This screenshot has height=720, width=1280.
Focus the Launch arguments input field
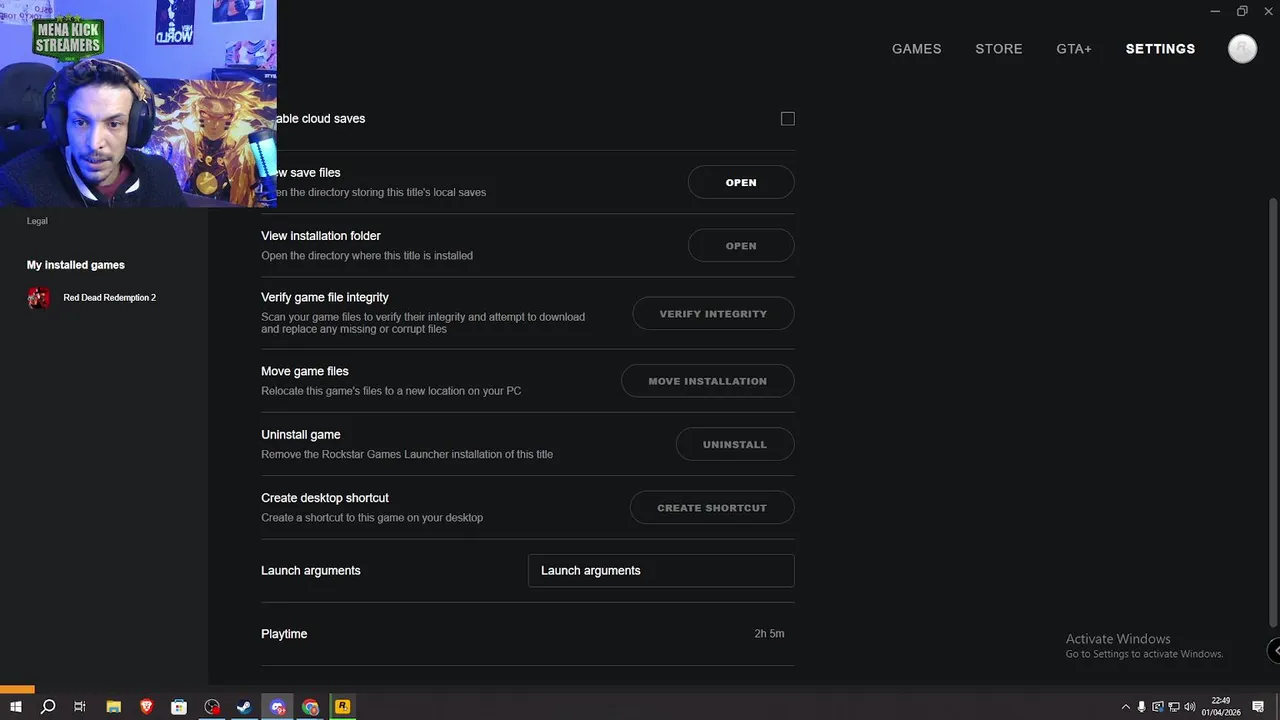661,571
